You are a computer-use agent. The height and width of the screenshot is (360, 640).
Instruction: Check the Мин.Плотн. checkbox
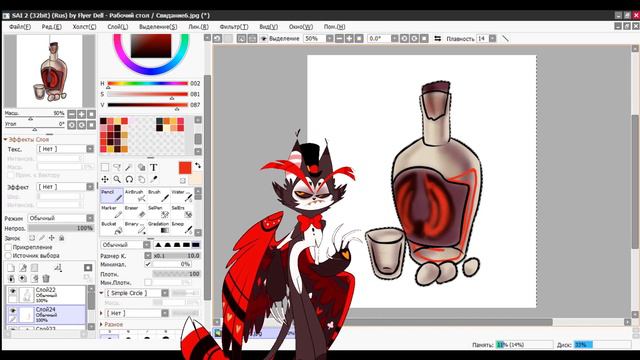[148, 282]
